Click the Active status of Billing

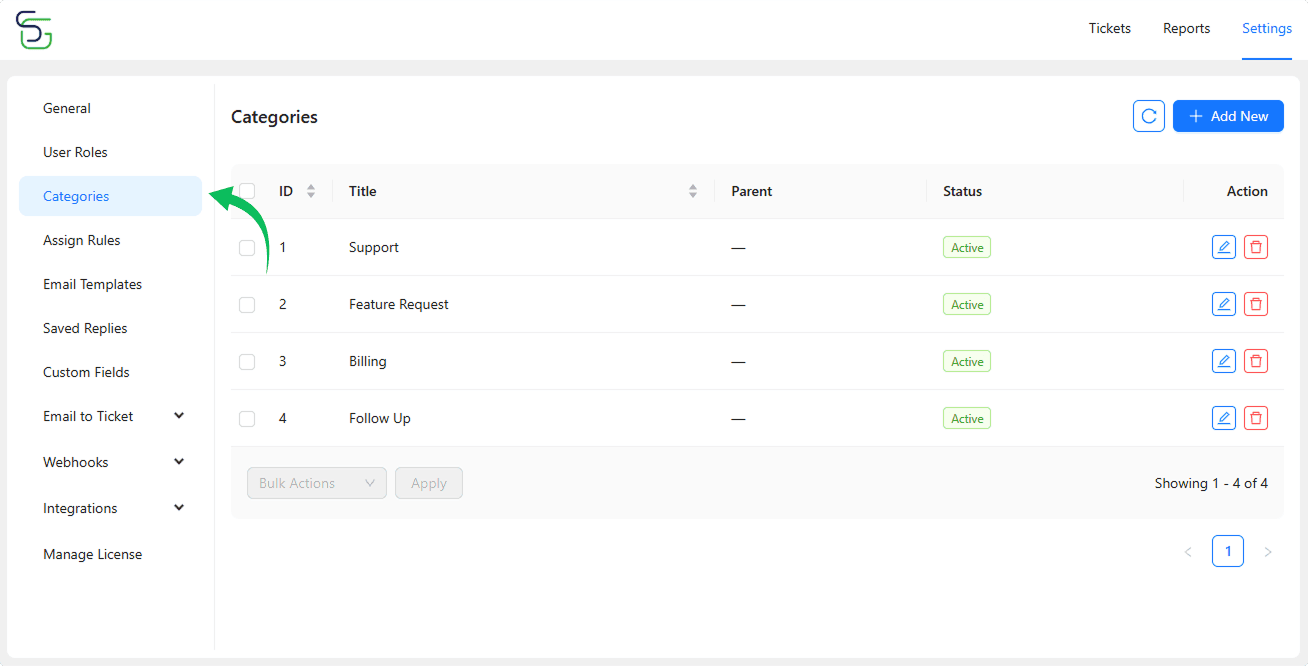pos(967,361)
